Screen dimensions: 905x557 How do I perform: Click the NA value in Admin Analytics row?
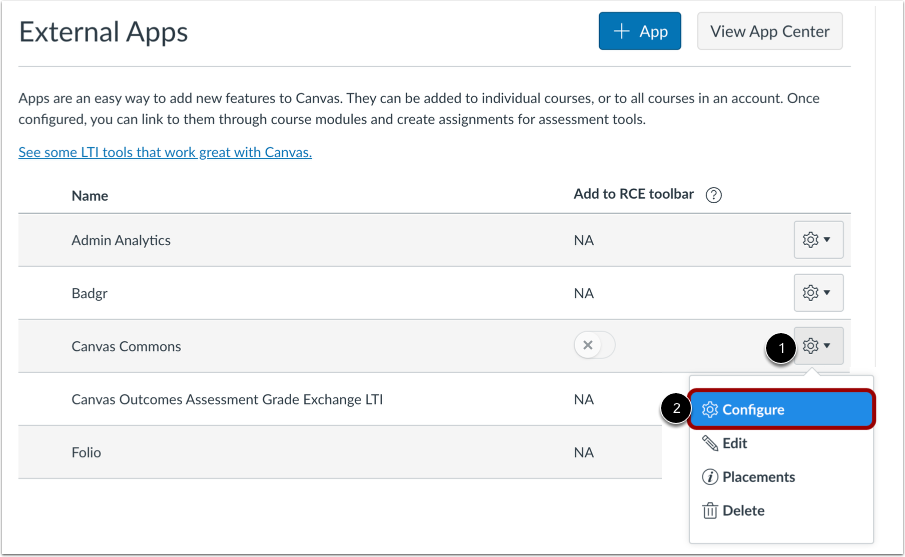tap(584, 240)
